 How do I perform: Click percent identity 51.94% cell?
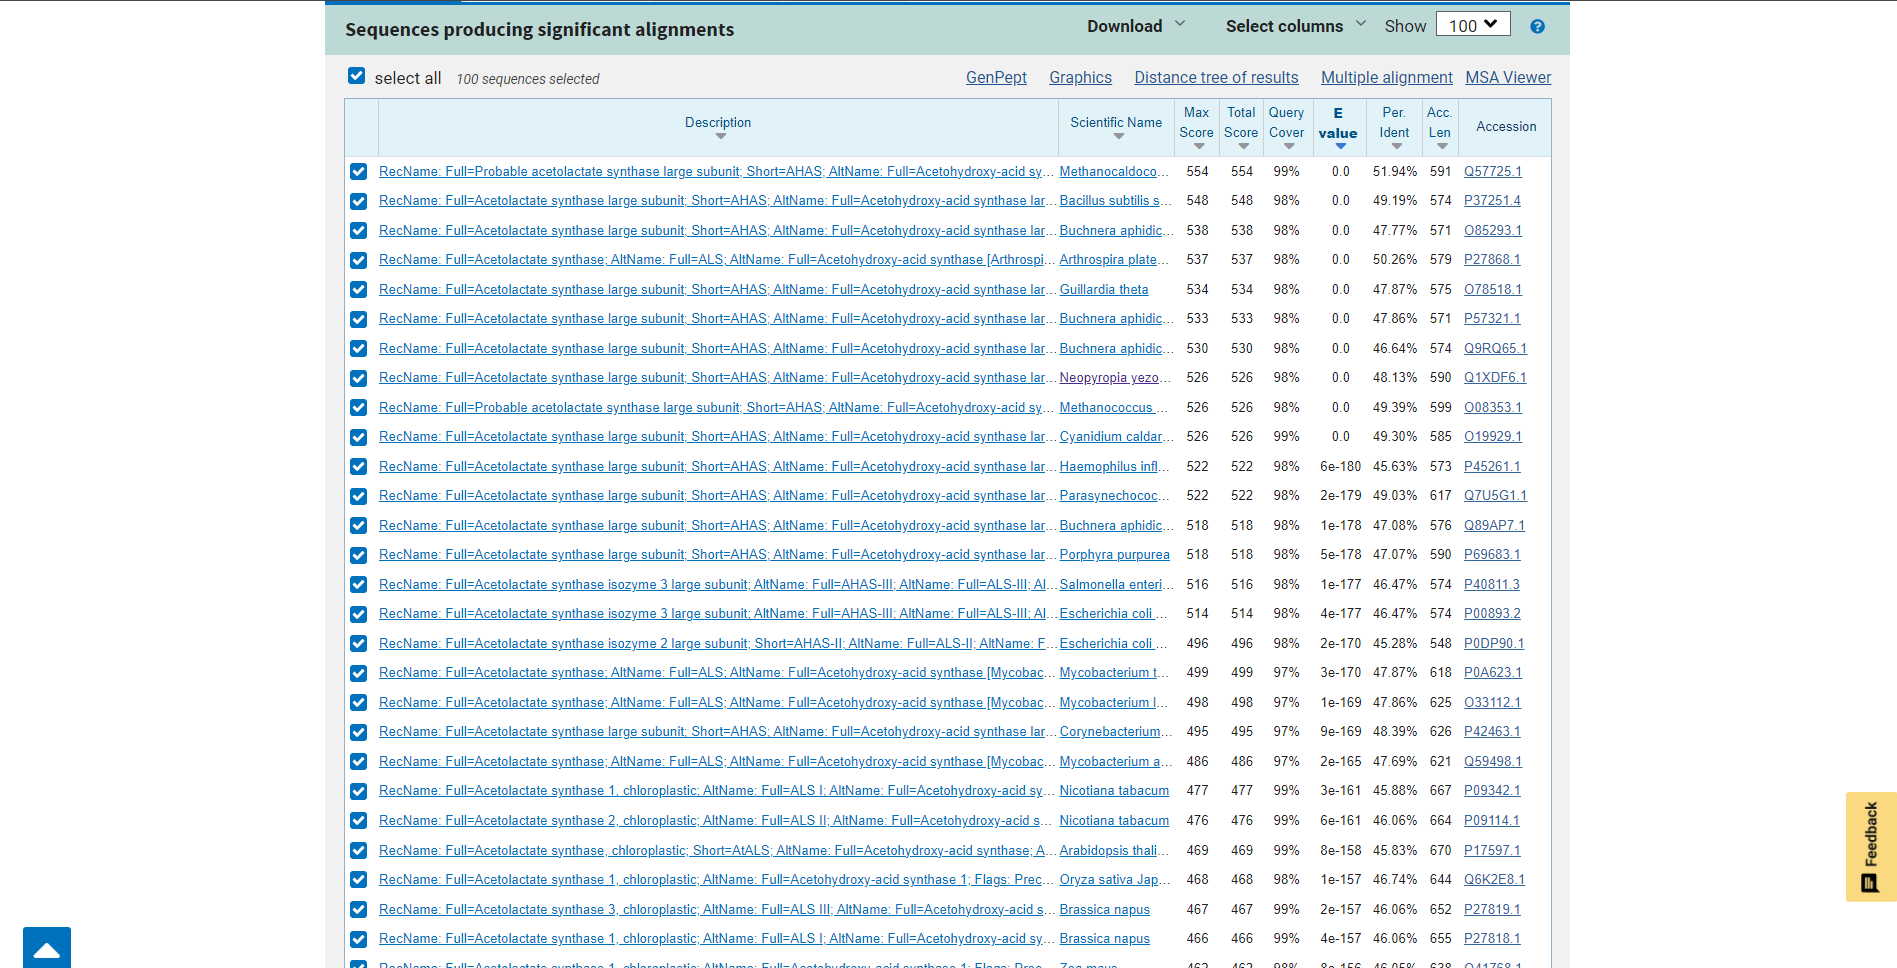(1395, 172)
